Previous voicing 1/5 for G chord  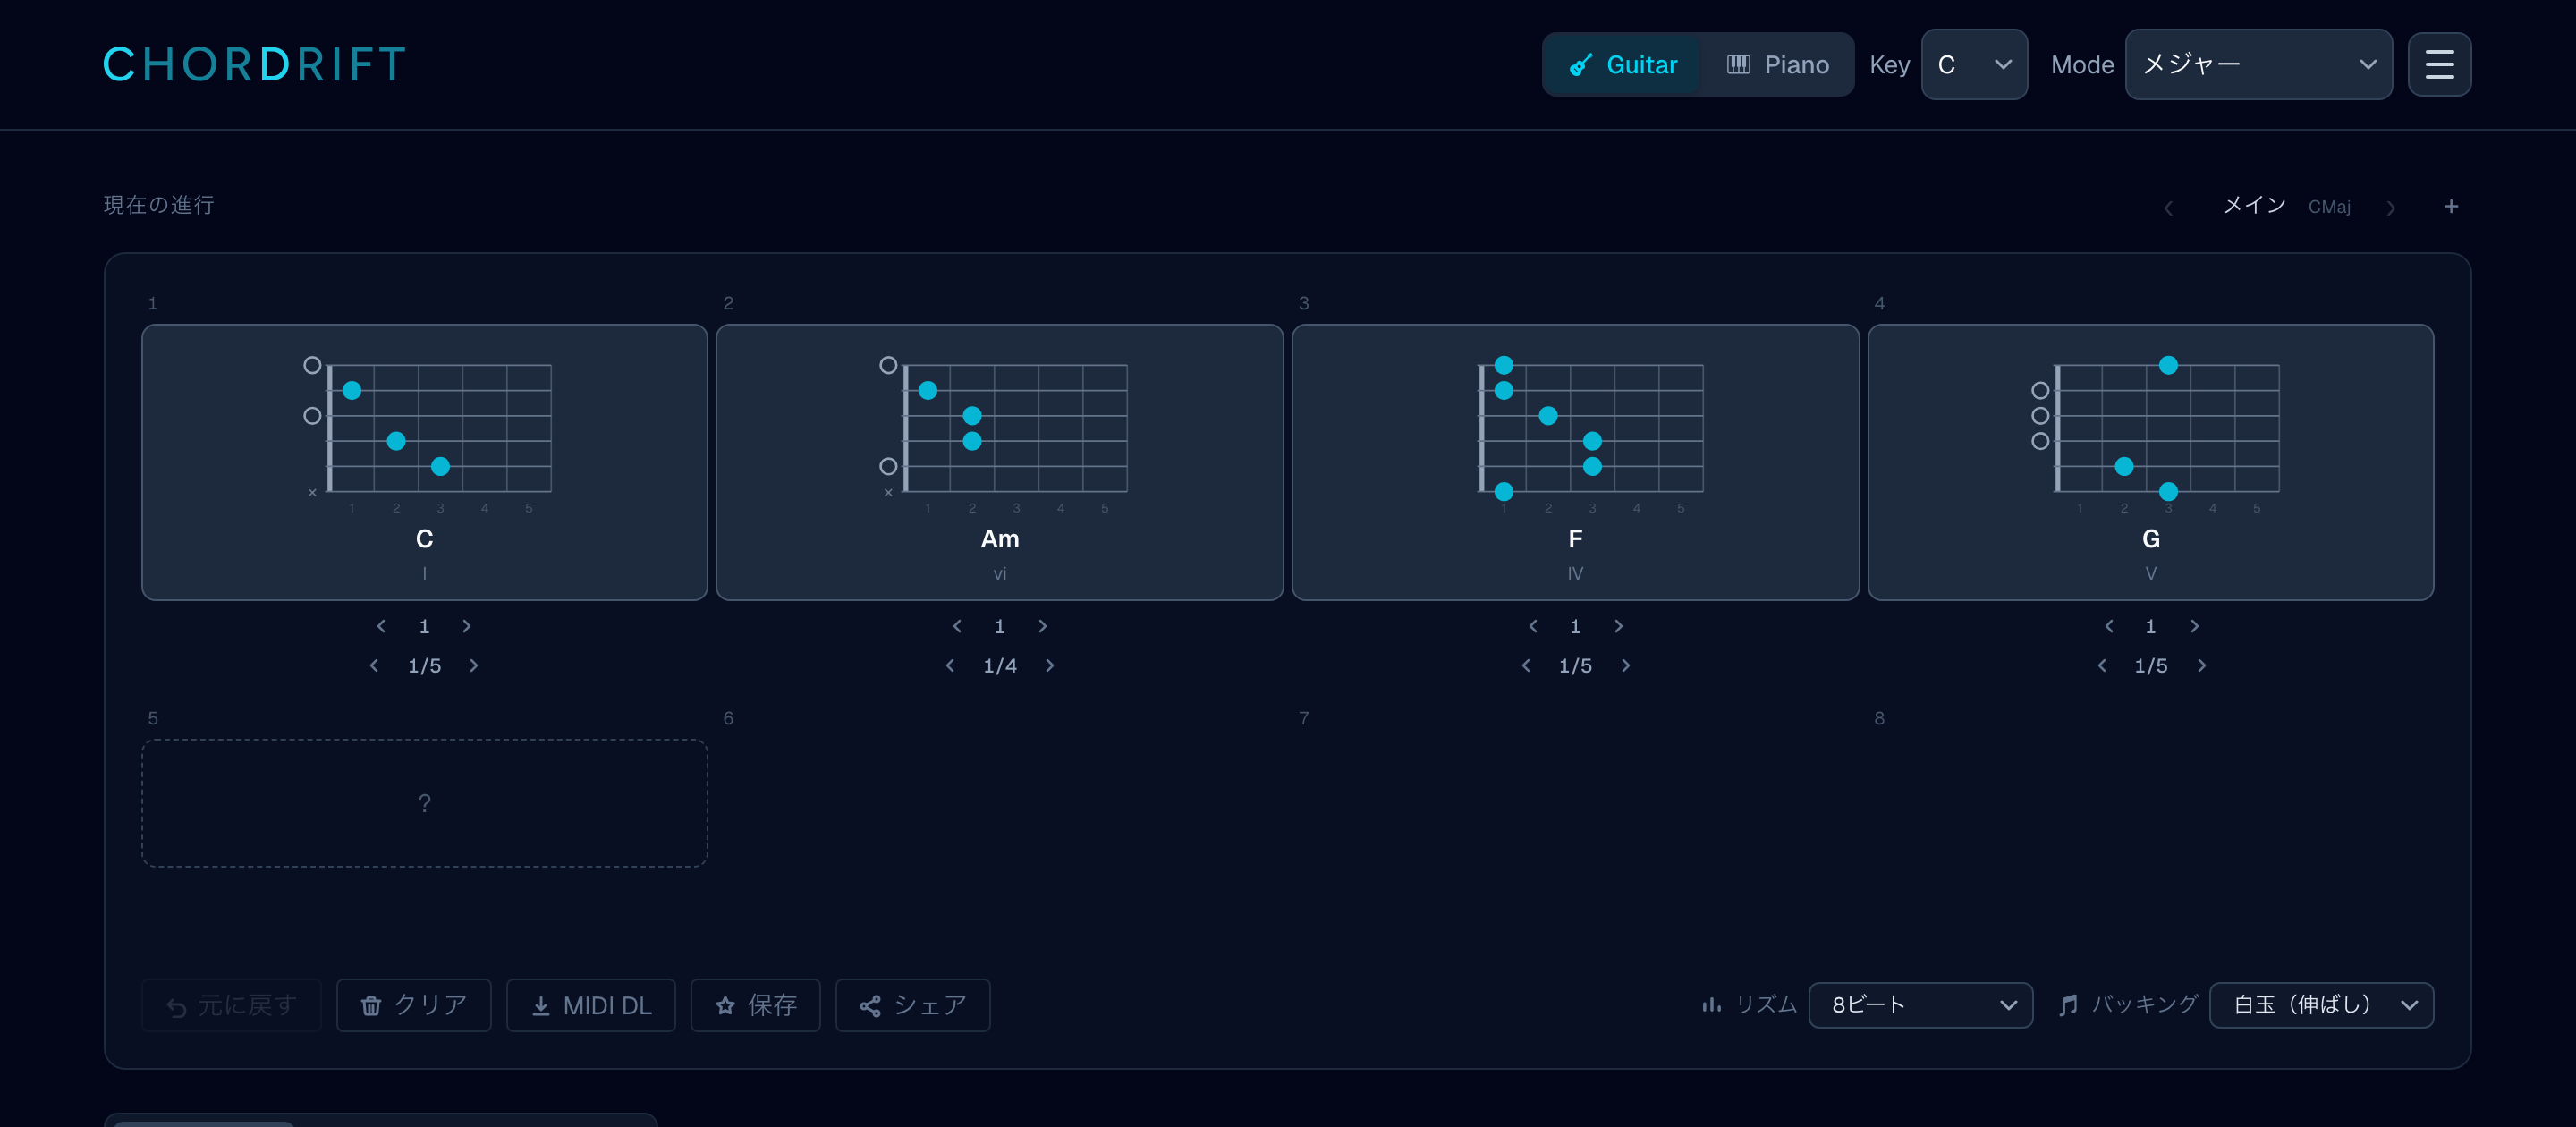coord(2102,665)
